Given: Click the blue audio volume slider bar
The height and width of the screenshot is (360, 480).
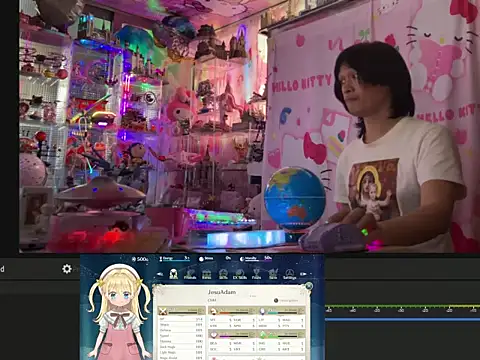Looking at the screenshot, I should [x=403, y=319].
